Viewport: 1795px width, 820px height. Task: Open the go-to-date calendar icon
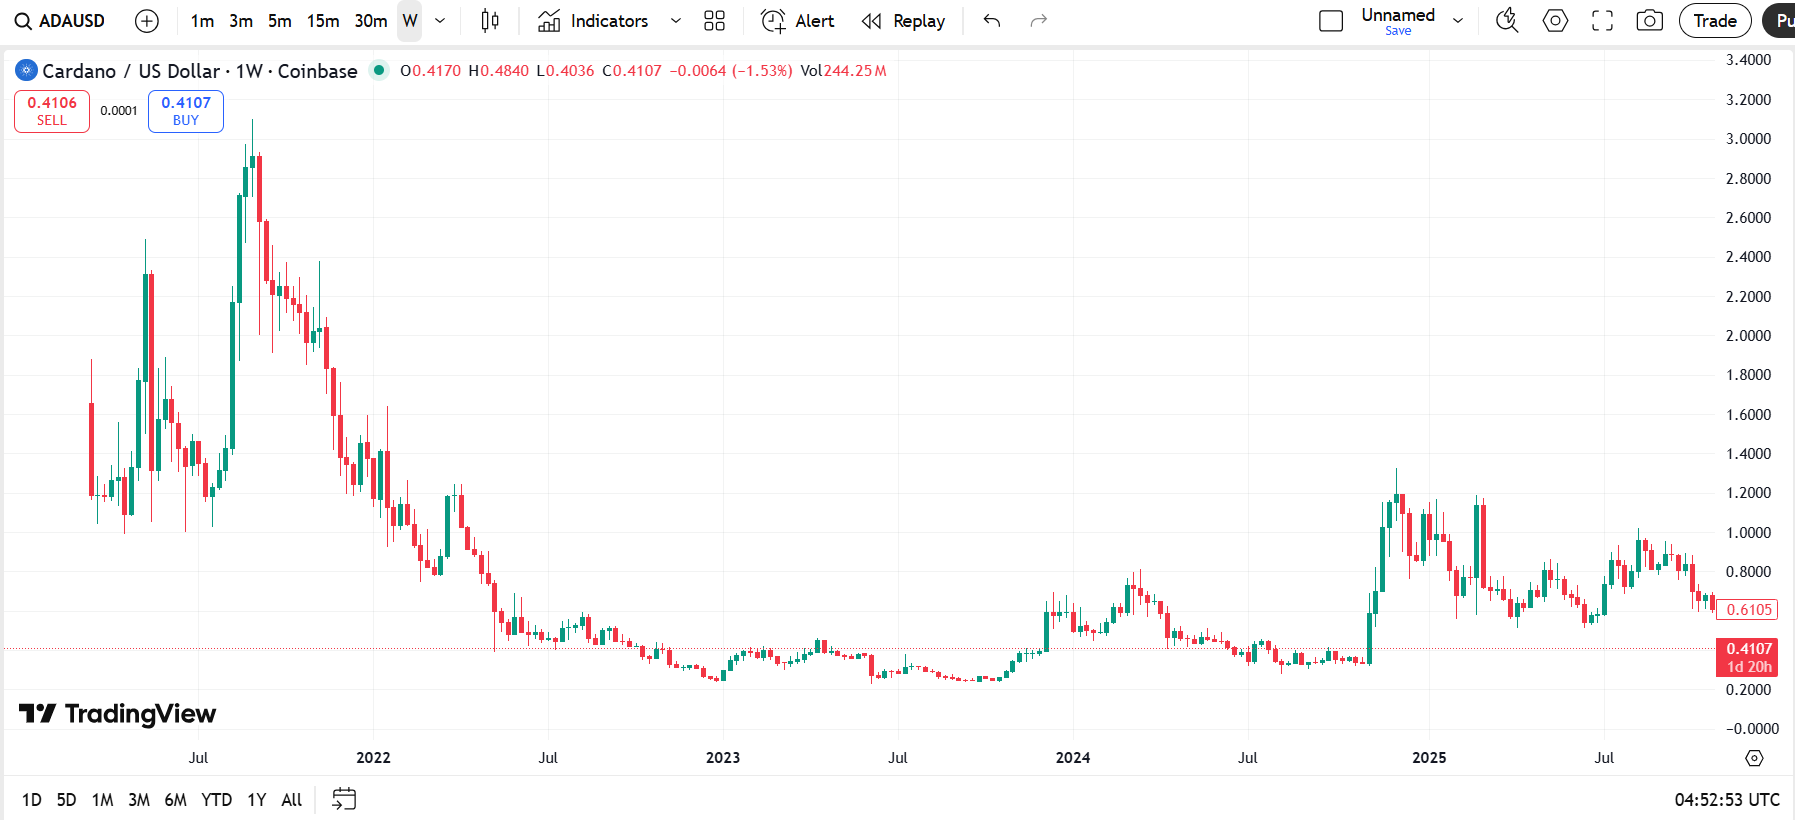tap(344, 799)
